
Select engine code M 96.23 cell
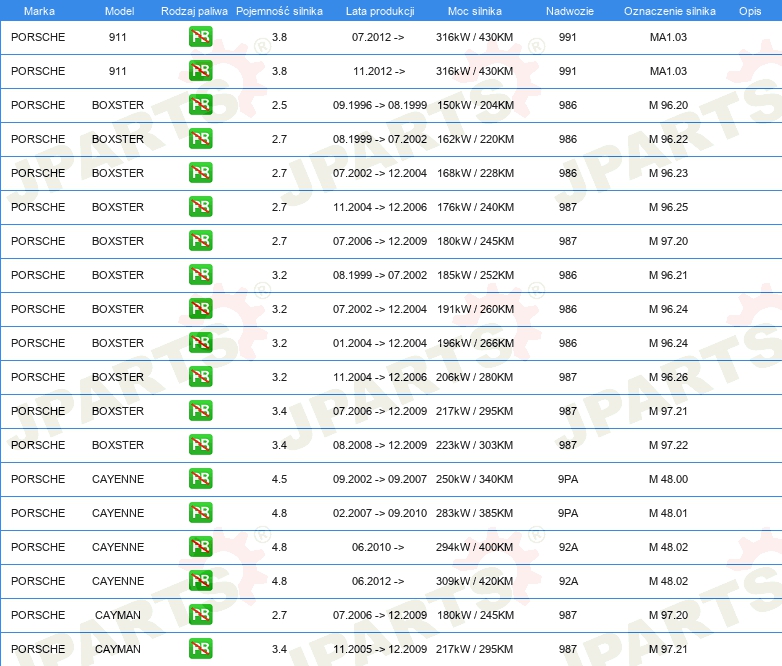tap(668, 173)
